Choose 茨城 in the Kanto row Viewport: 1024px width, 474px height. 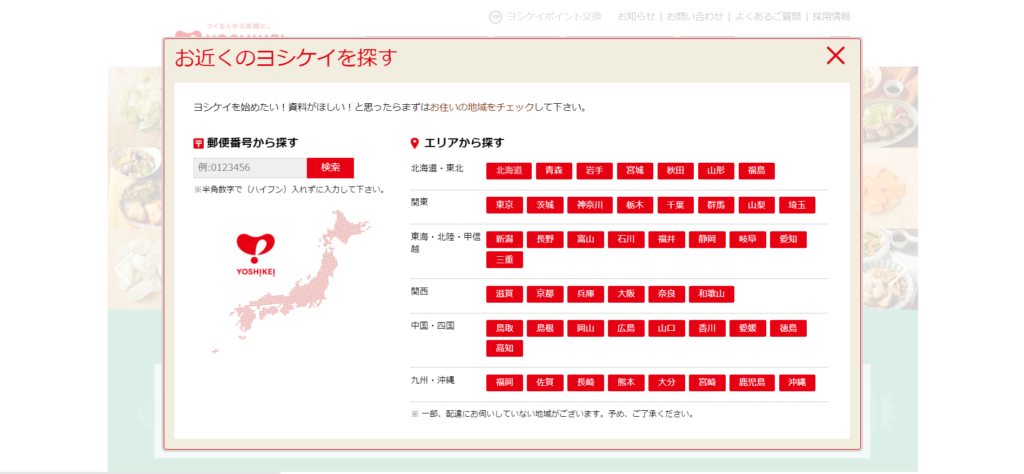click(x=545, y=205)
